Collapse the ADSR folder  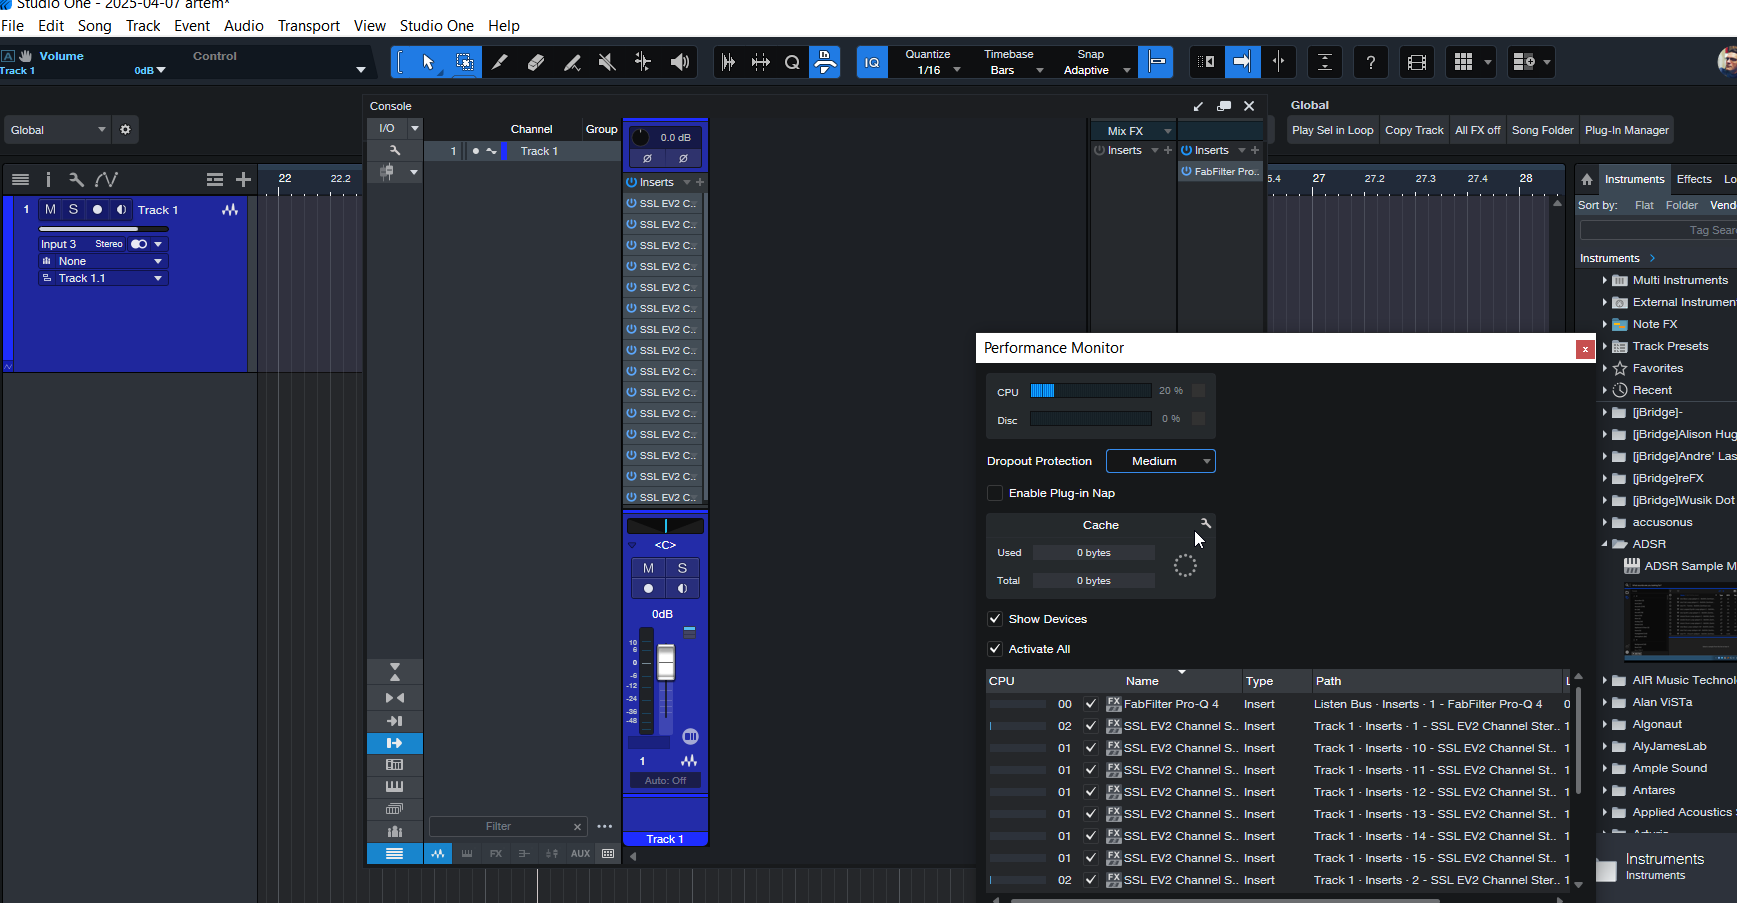point(1605,544)
